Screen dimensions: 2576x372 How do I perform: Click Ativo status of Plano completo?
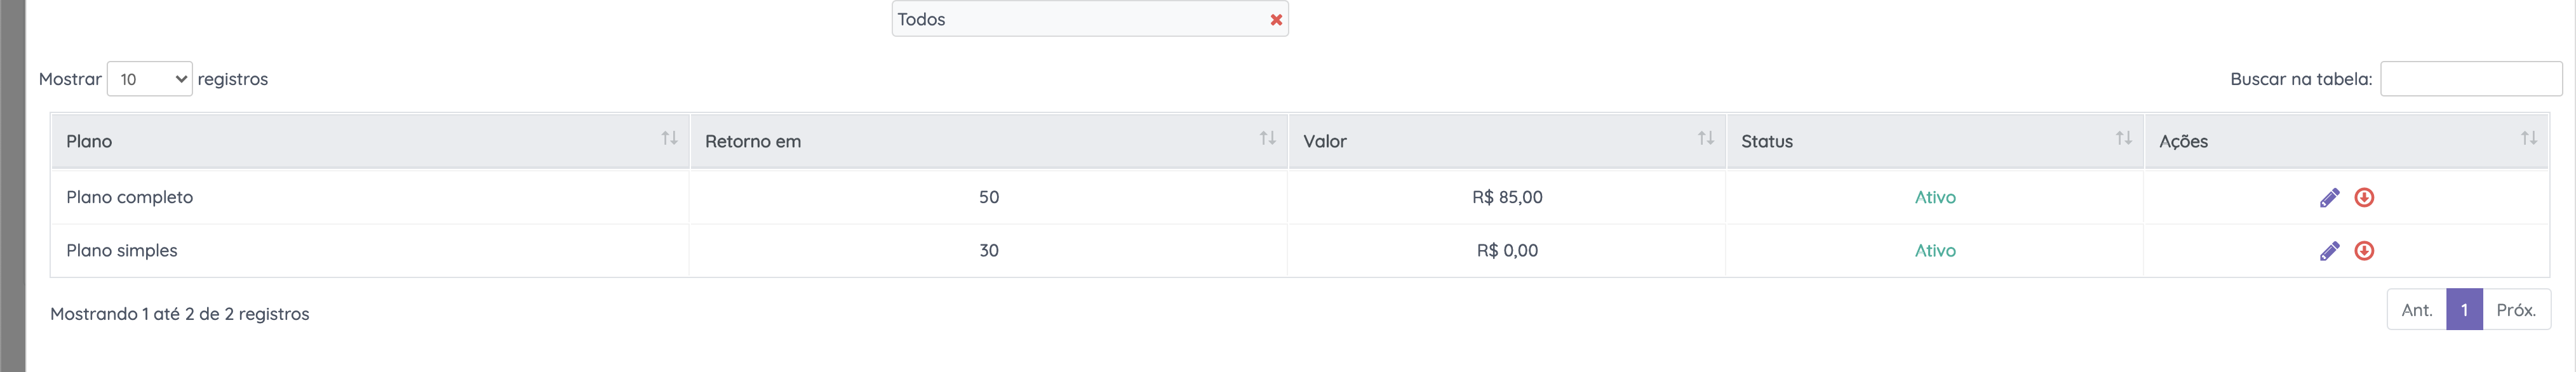tap(1935, 198)
